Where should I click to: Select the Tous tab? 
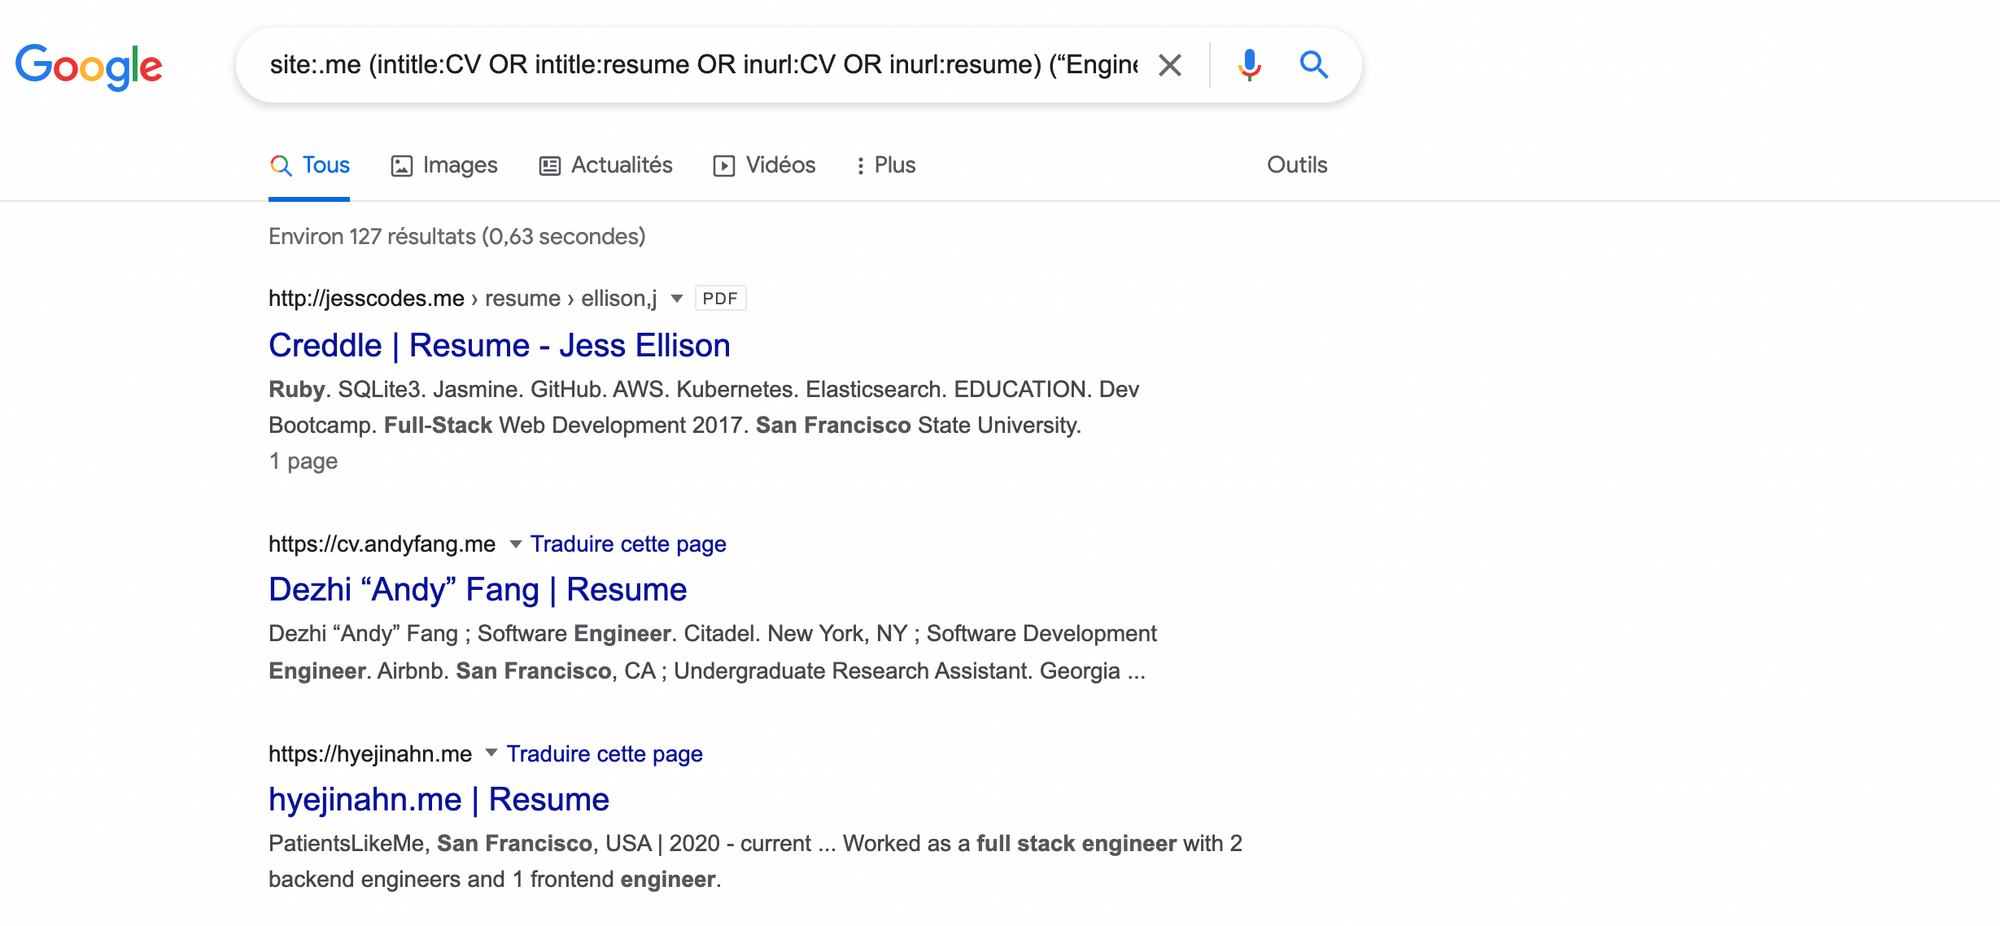(310, 166)
